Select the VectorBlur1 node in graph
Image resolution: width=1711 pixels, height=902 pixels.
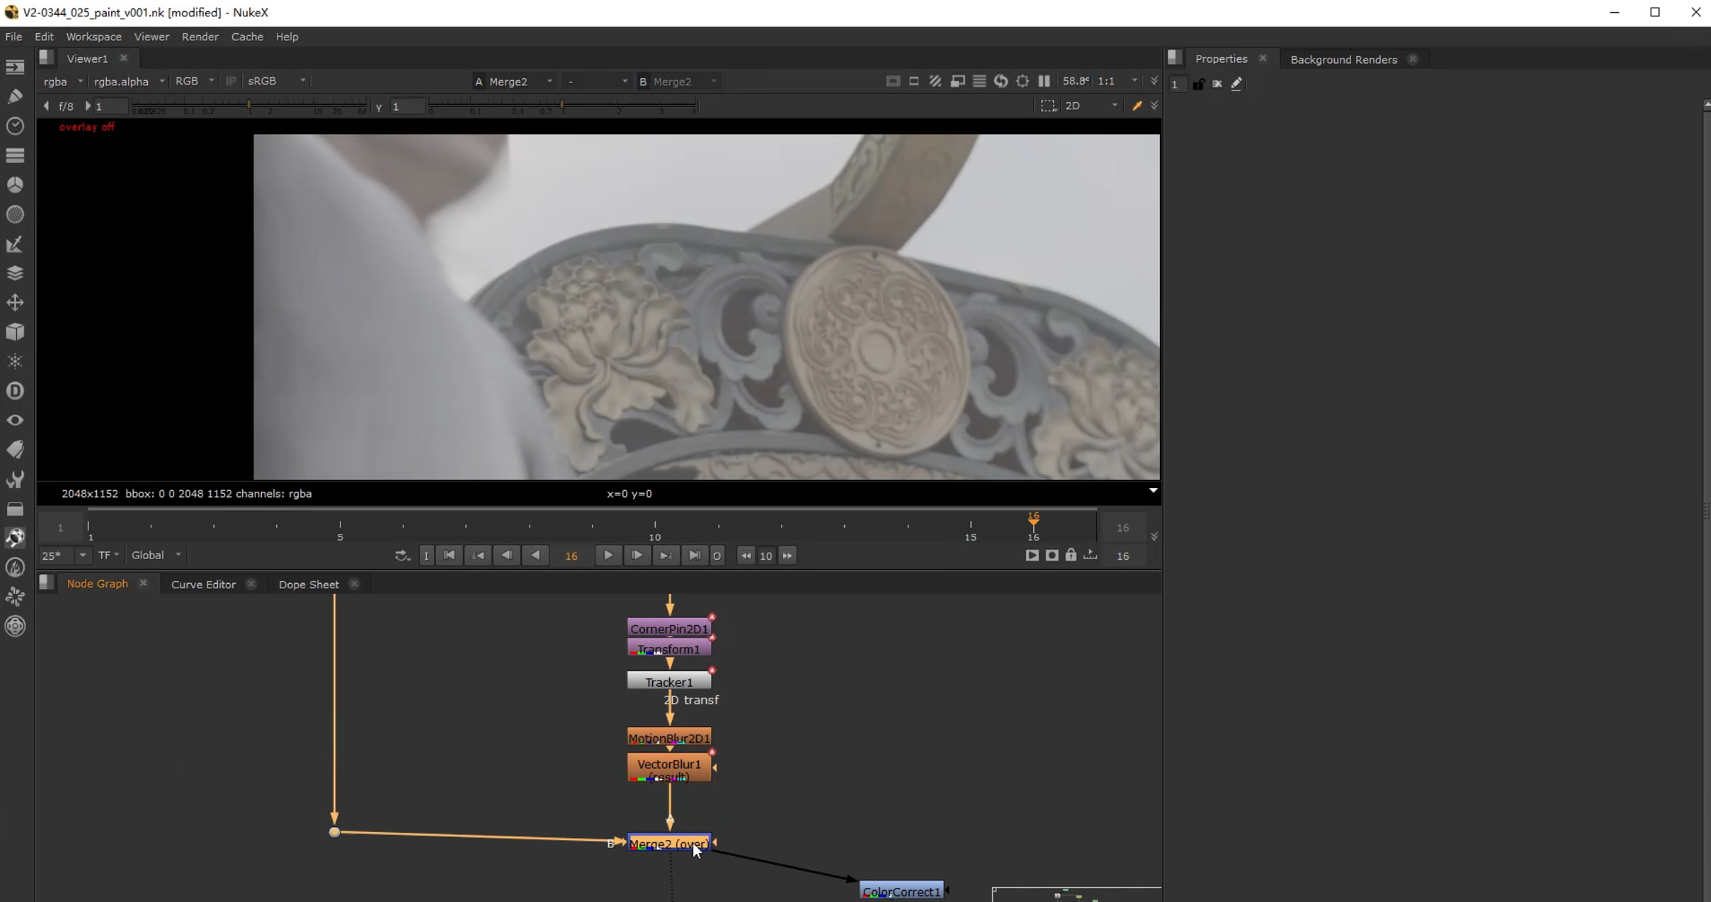coord(669,766)
